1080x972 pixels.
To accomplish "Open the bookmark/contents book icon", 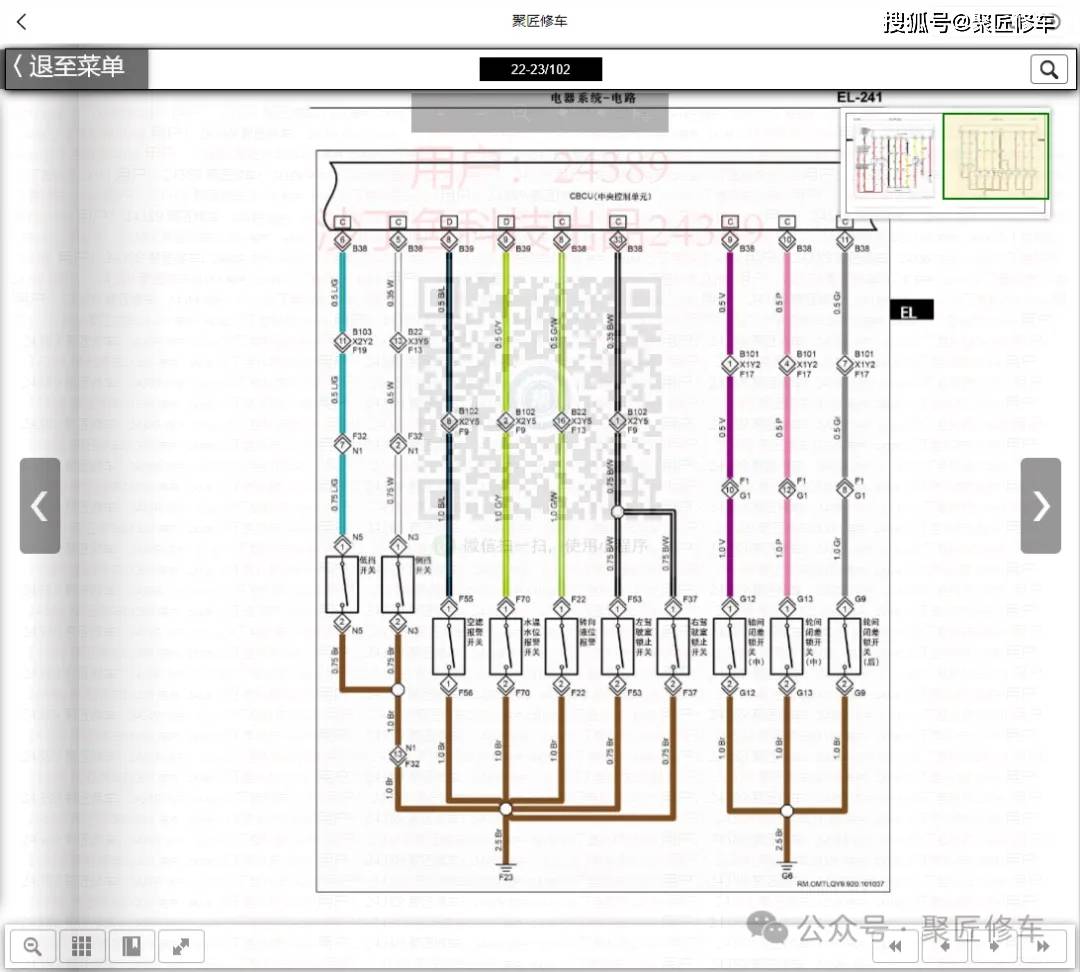I will [x=132, y=947].
